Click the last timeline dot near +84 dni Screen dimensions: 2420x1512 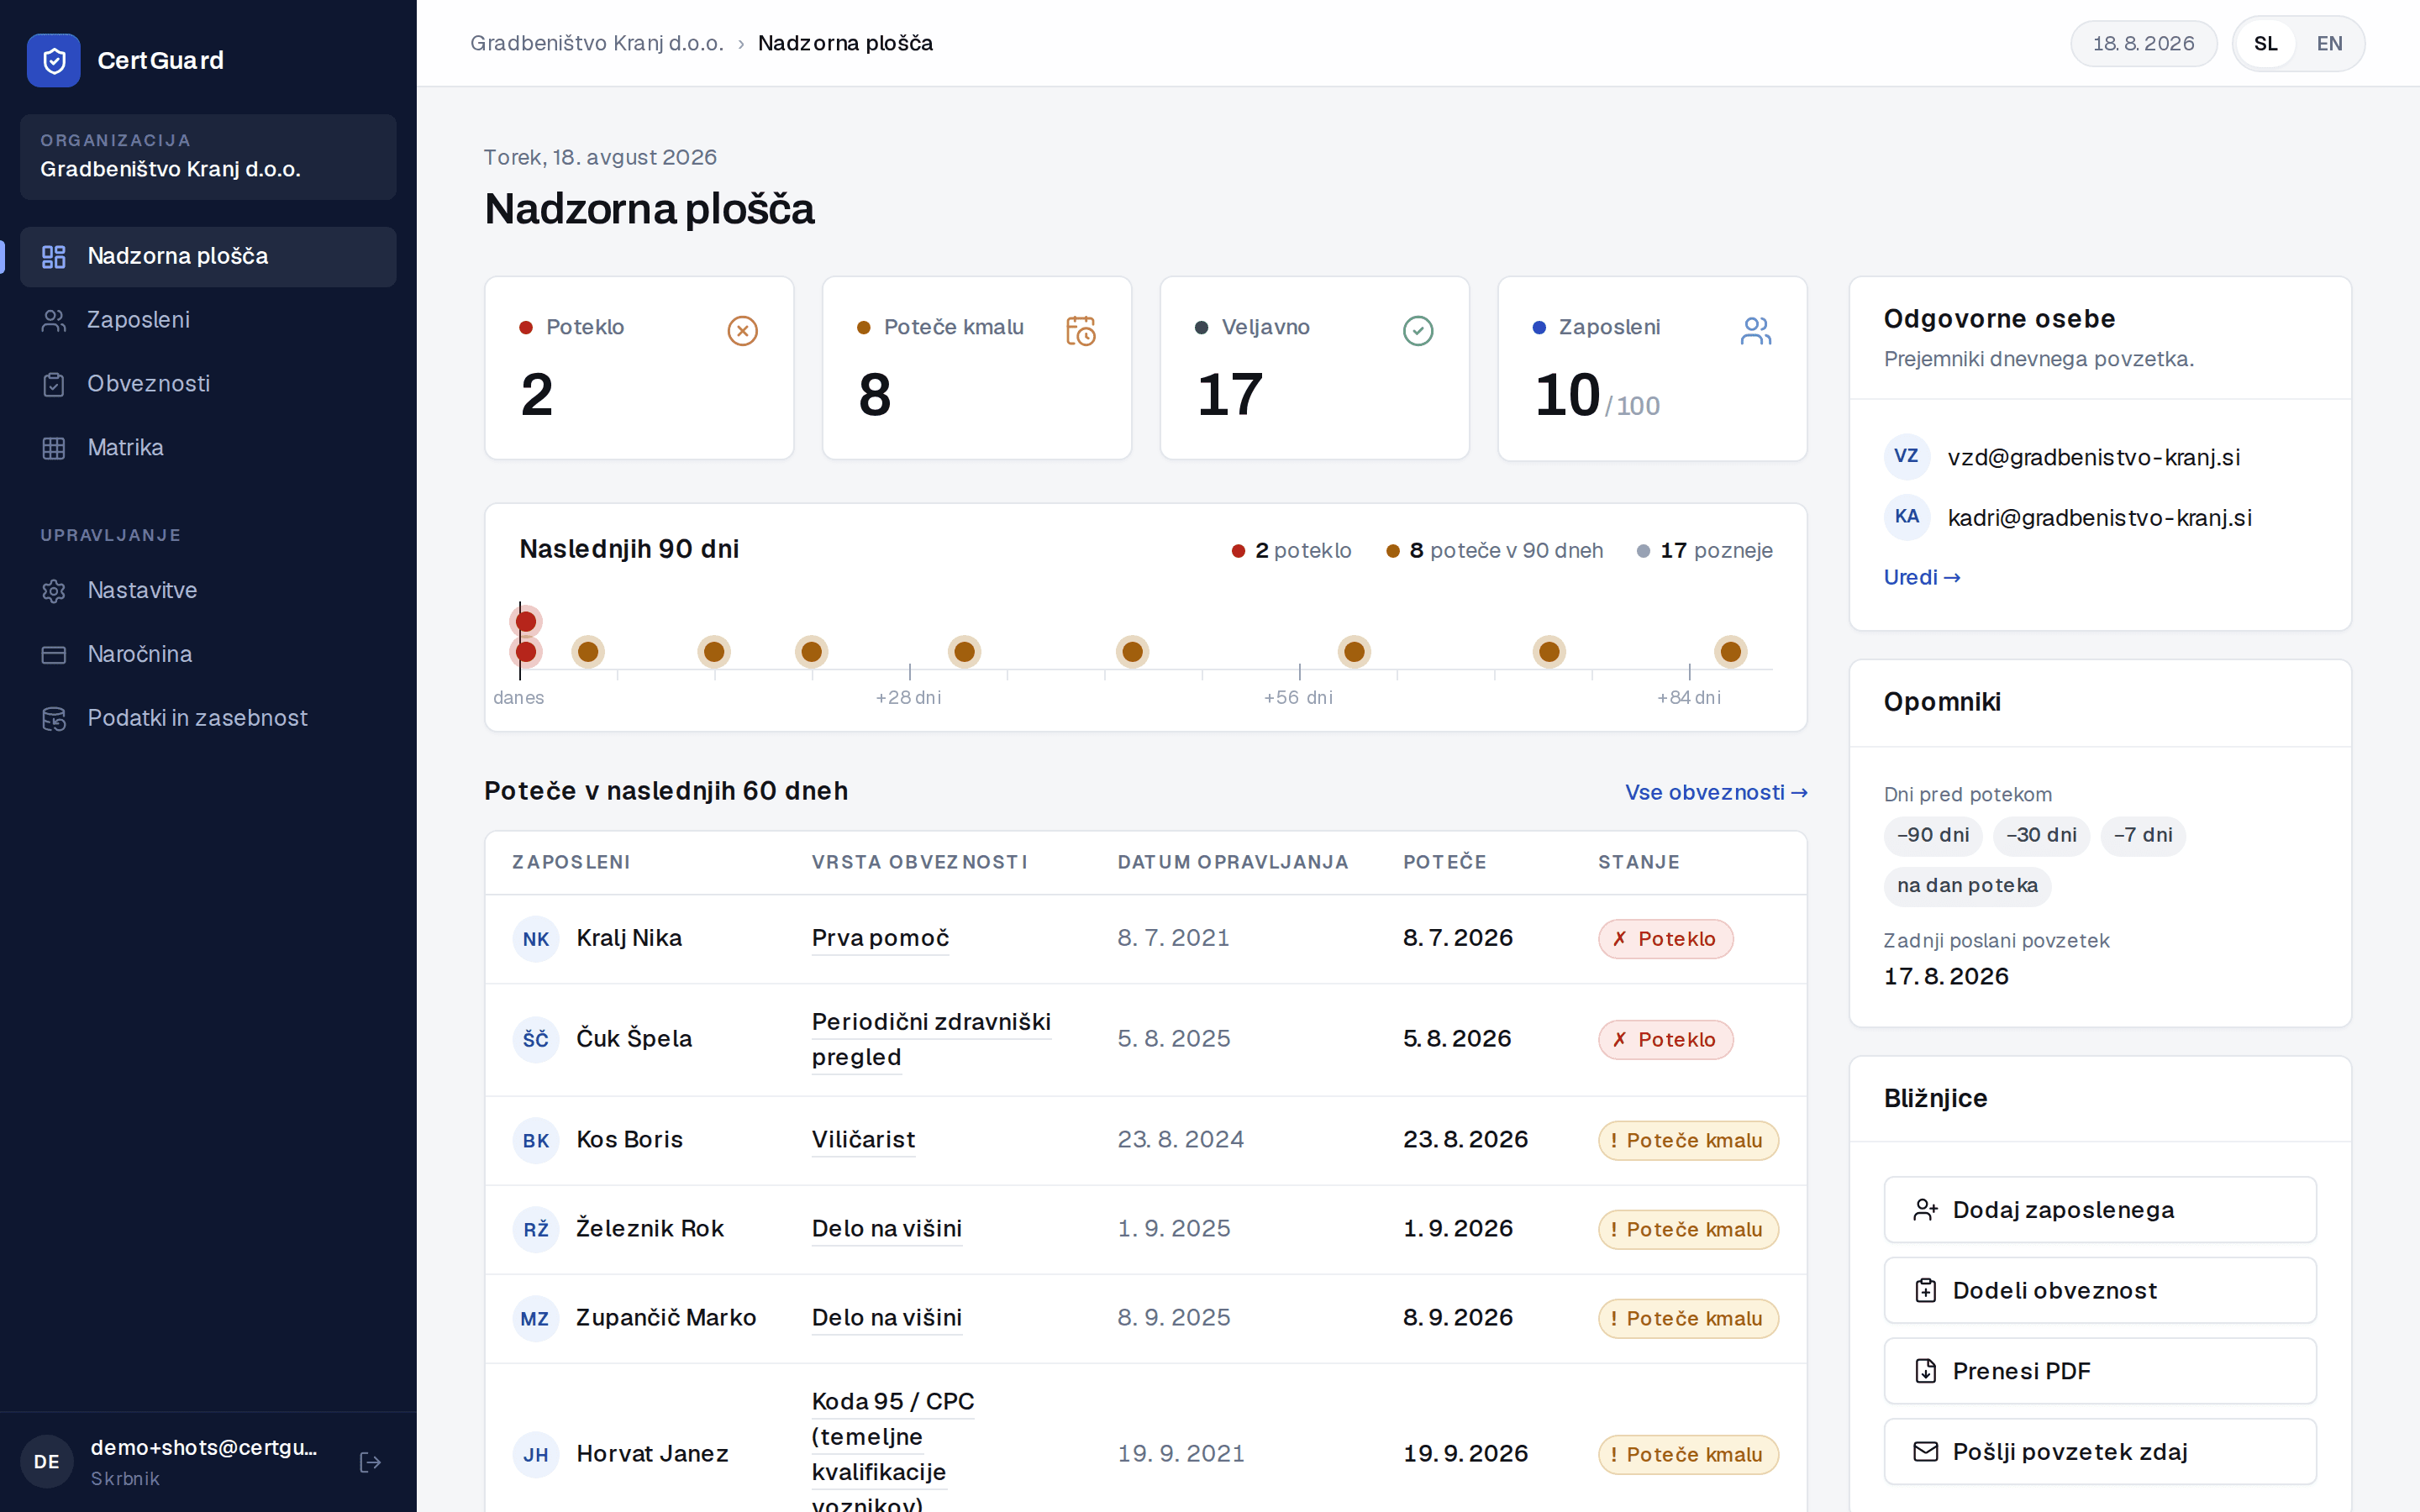tap(1730, 652)
